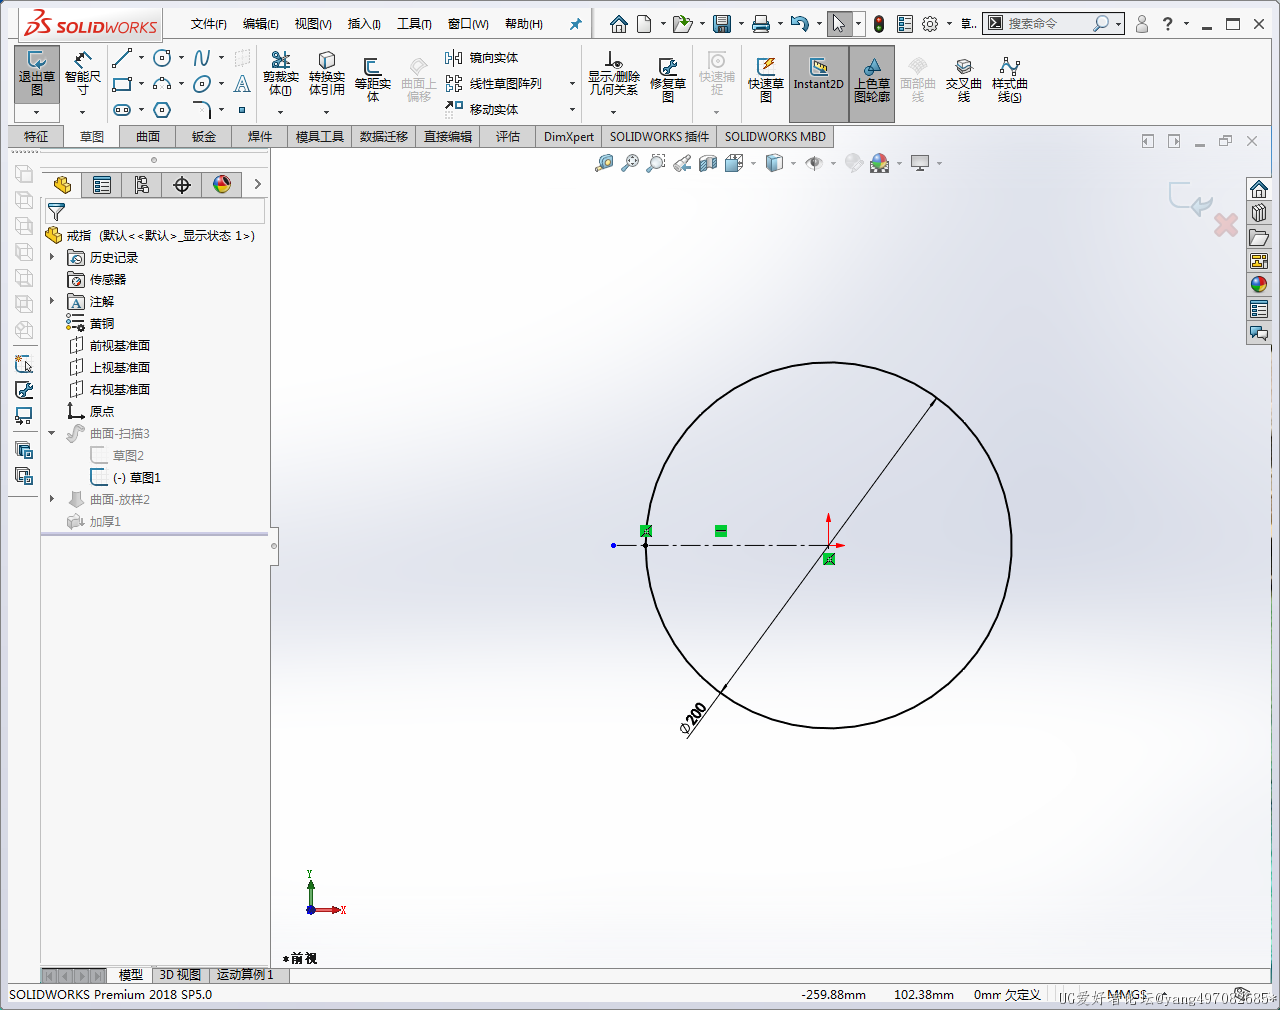Image resolution: width=1280 pixels, height=1010 pixels.
Task: Open the Line tool dropdown arrow
Action: [141, 58]
